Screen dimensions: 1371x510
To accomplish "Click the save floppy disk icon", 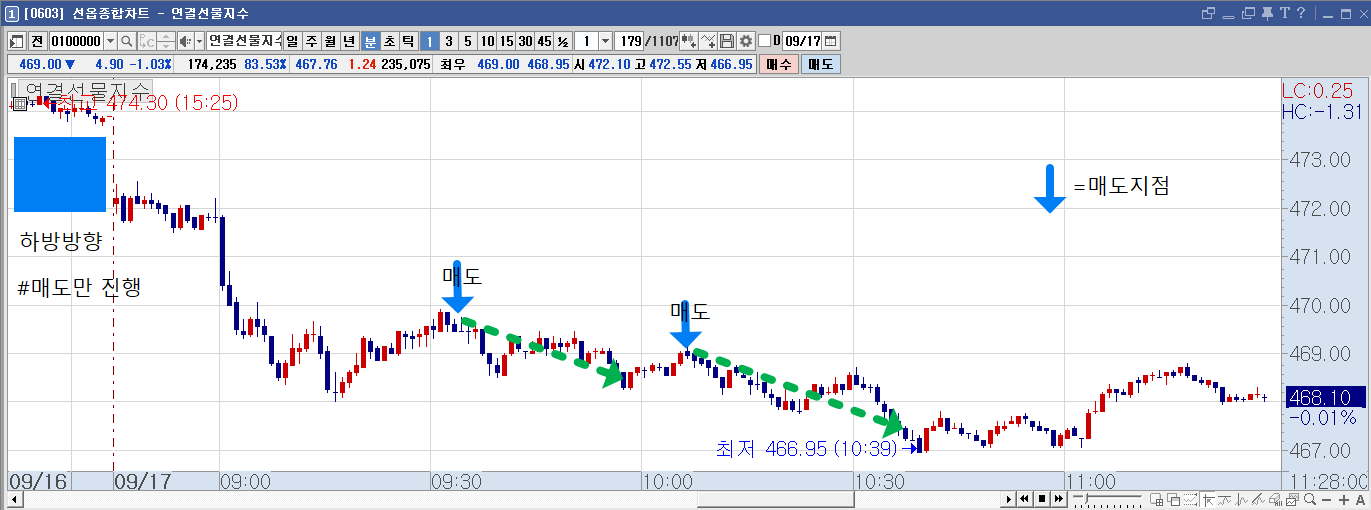I will [x=726, y=41].
